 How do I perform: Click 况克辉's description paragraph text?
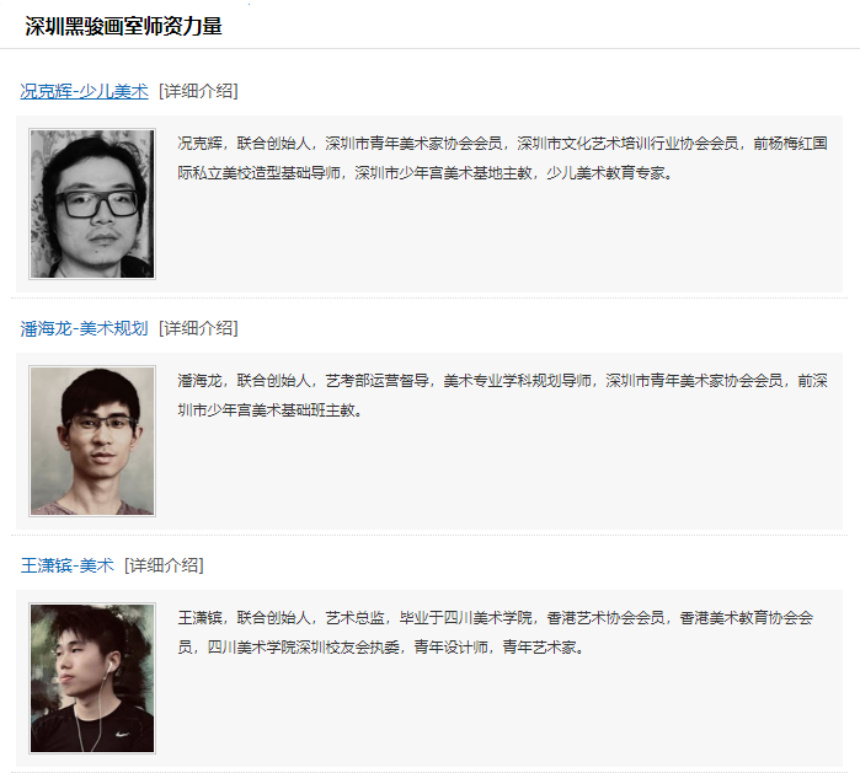pyautogui.click(x=502, y=159)
